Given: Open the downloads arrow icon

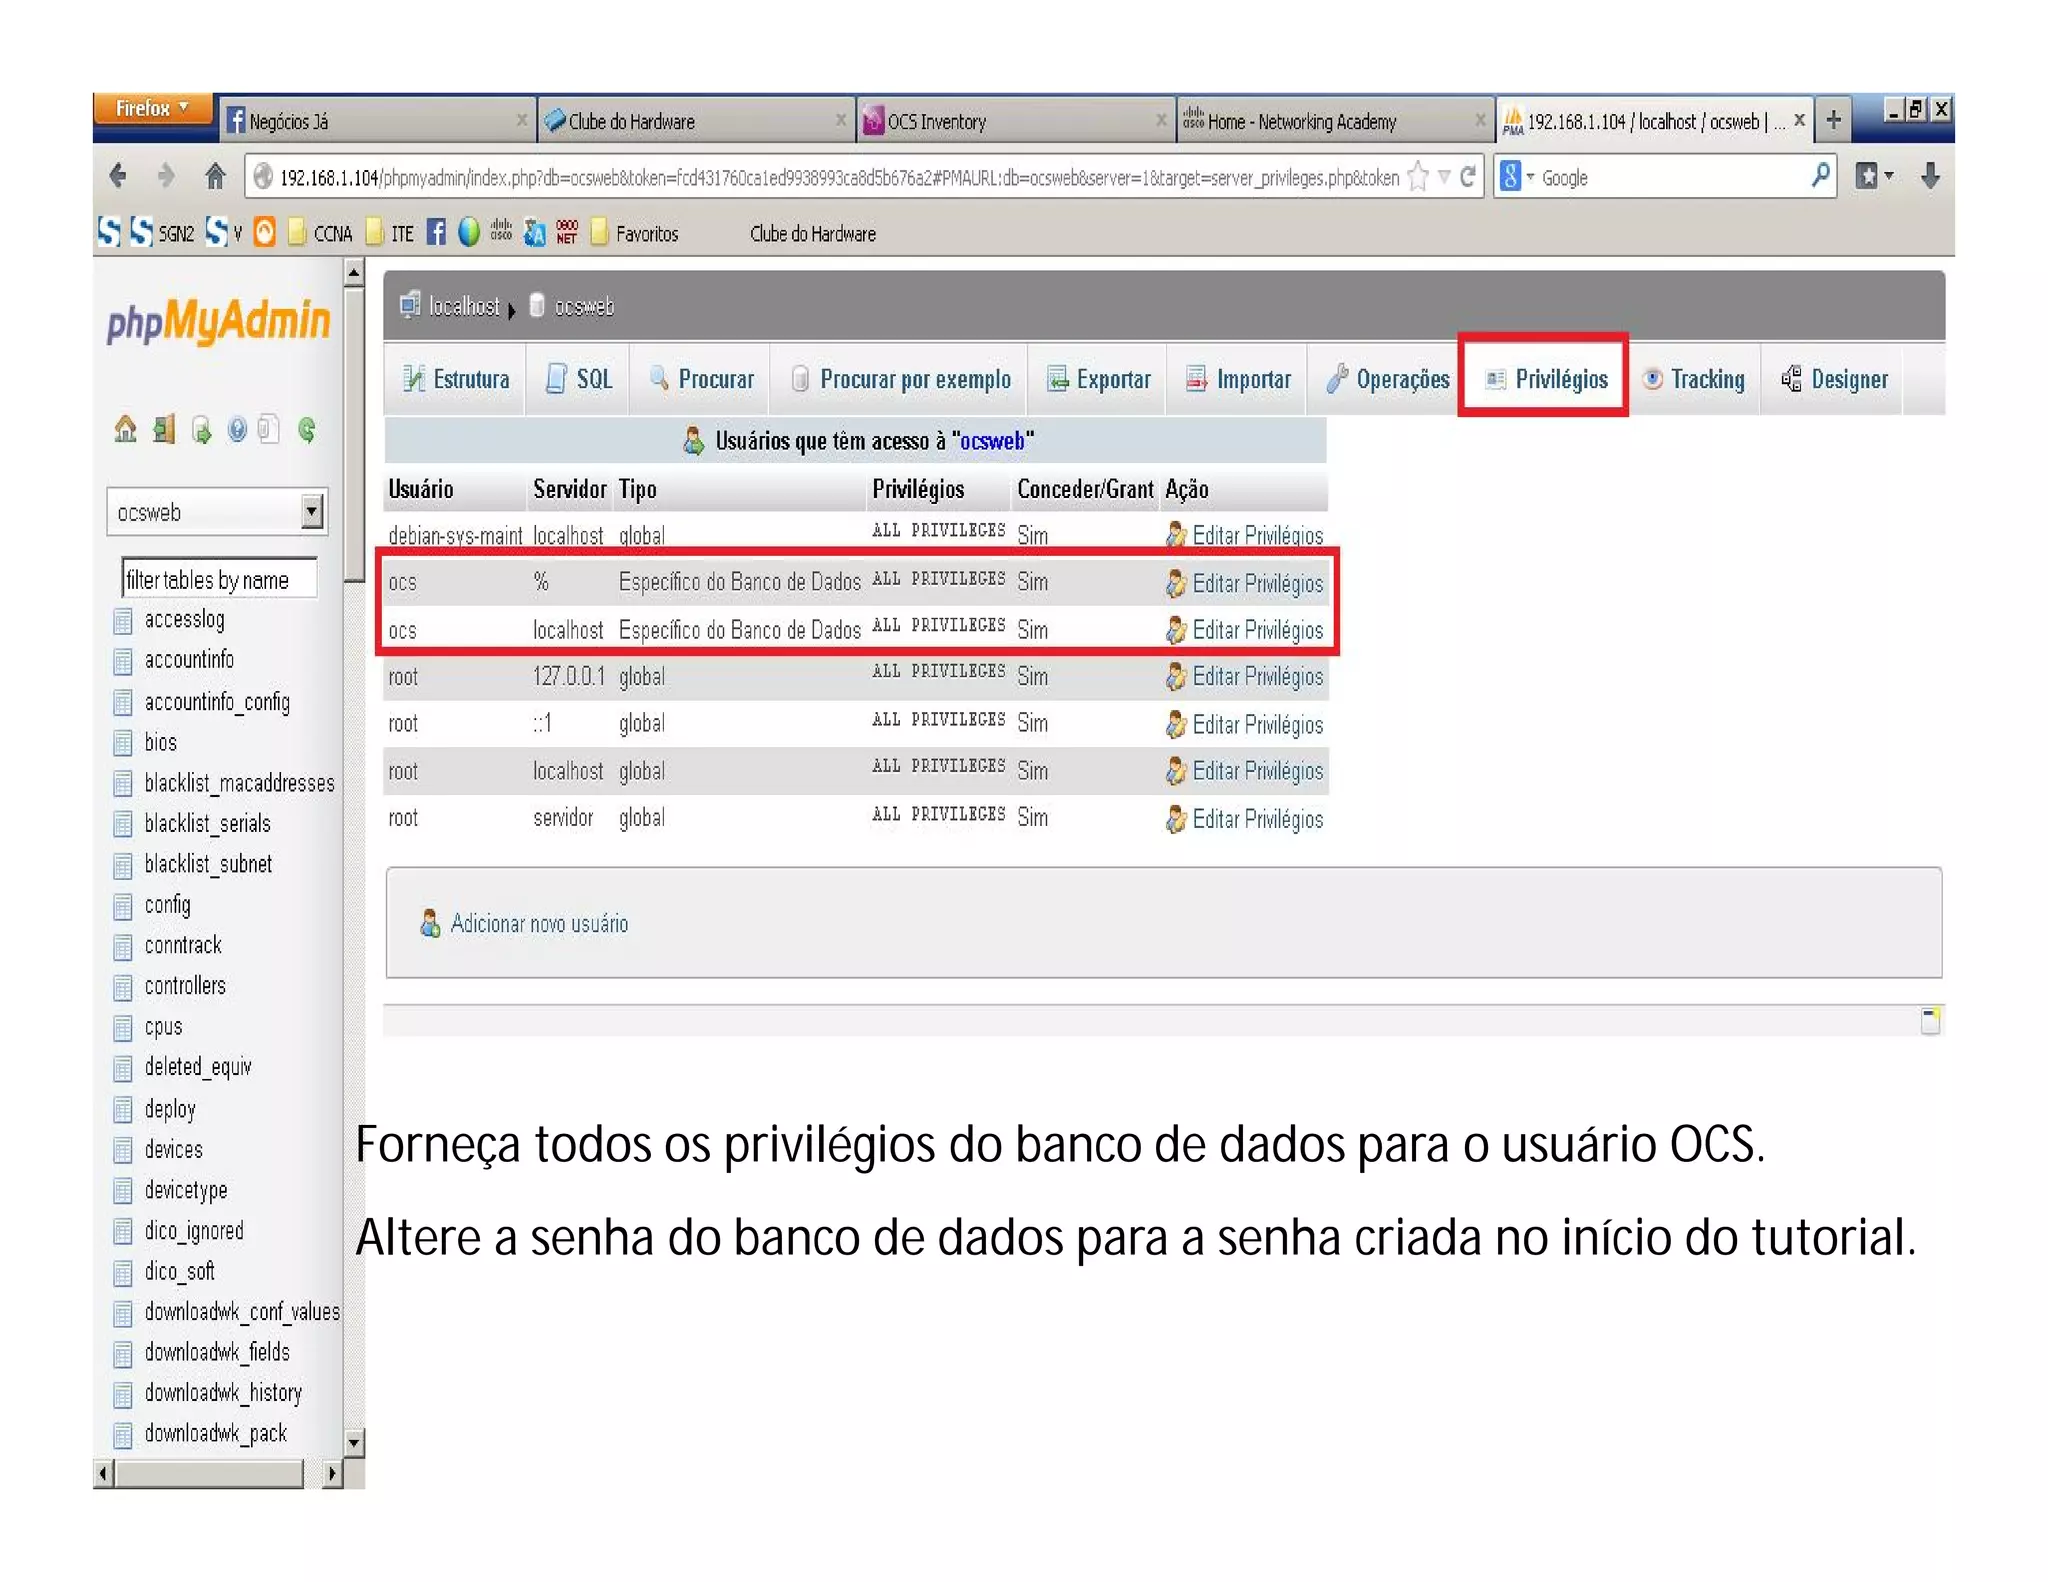Looking at the screenshot, I should click(x=1930, y=177).
